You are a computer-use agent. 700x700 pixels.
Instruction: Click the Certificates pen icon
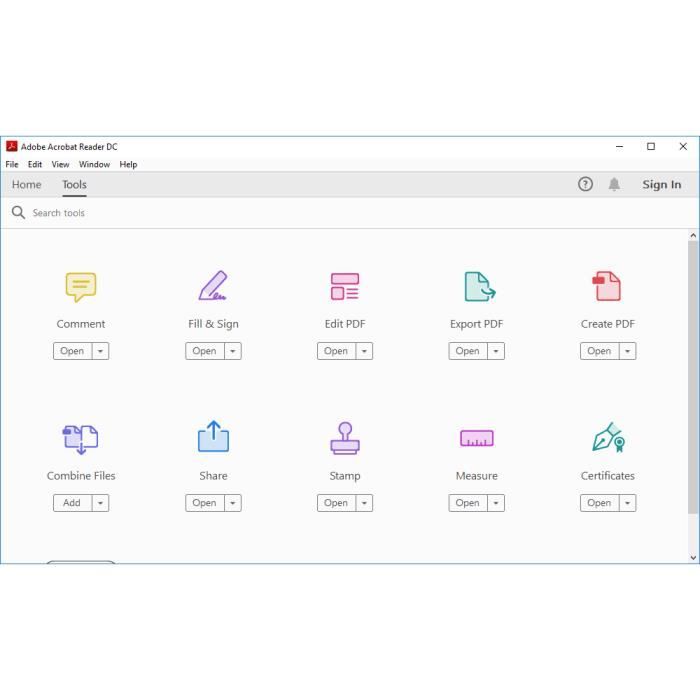click(608, 438)
